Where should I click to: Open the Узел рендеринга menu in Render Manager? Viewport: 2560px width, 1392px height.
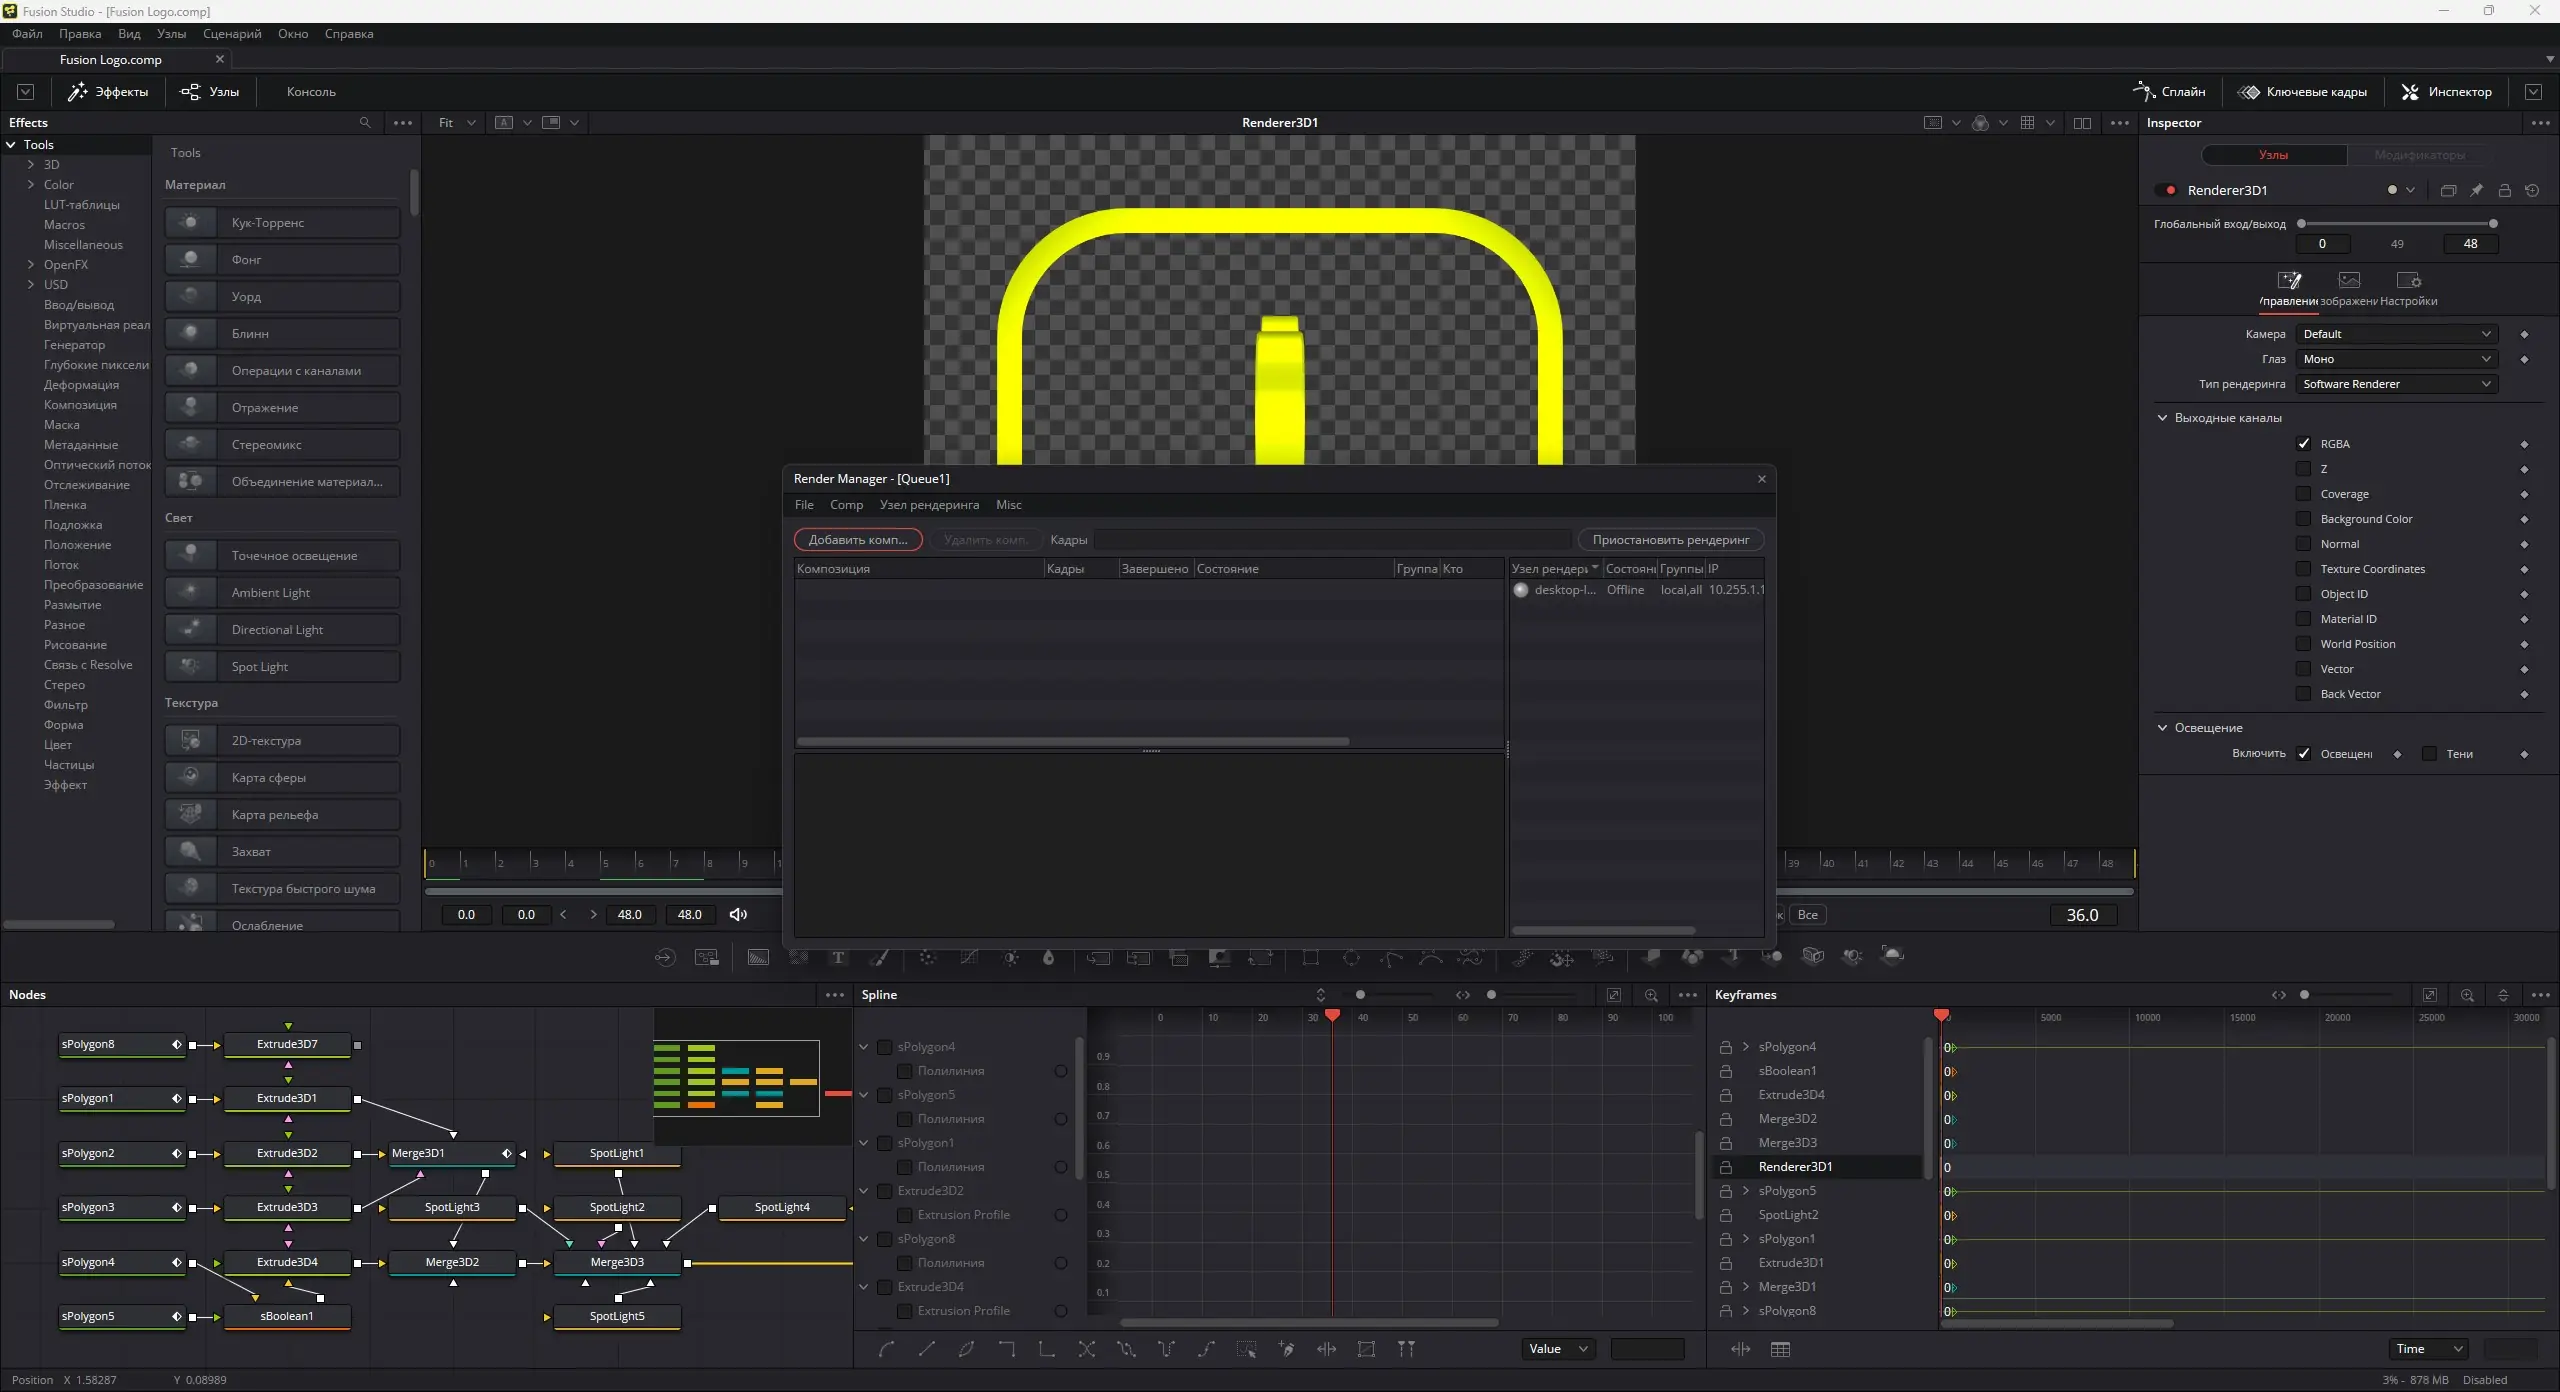(x=929, y=505)
